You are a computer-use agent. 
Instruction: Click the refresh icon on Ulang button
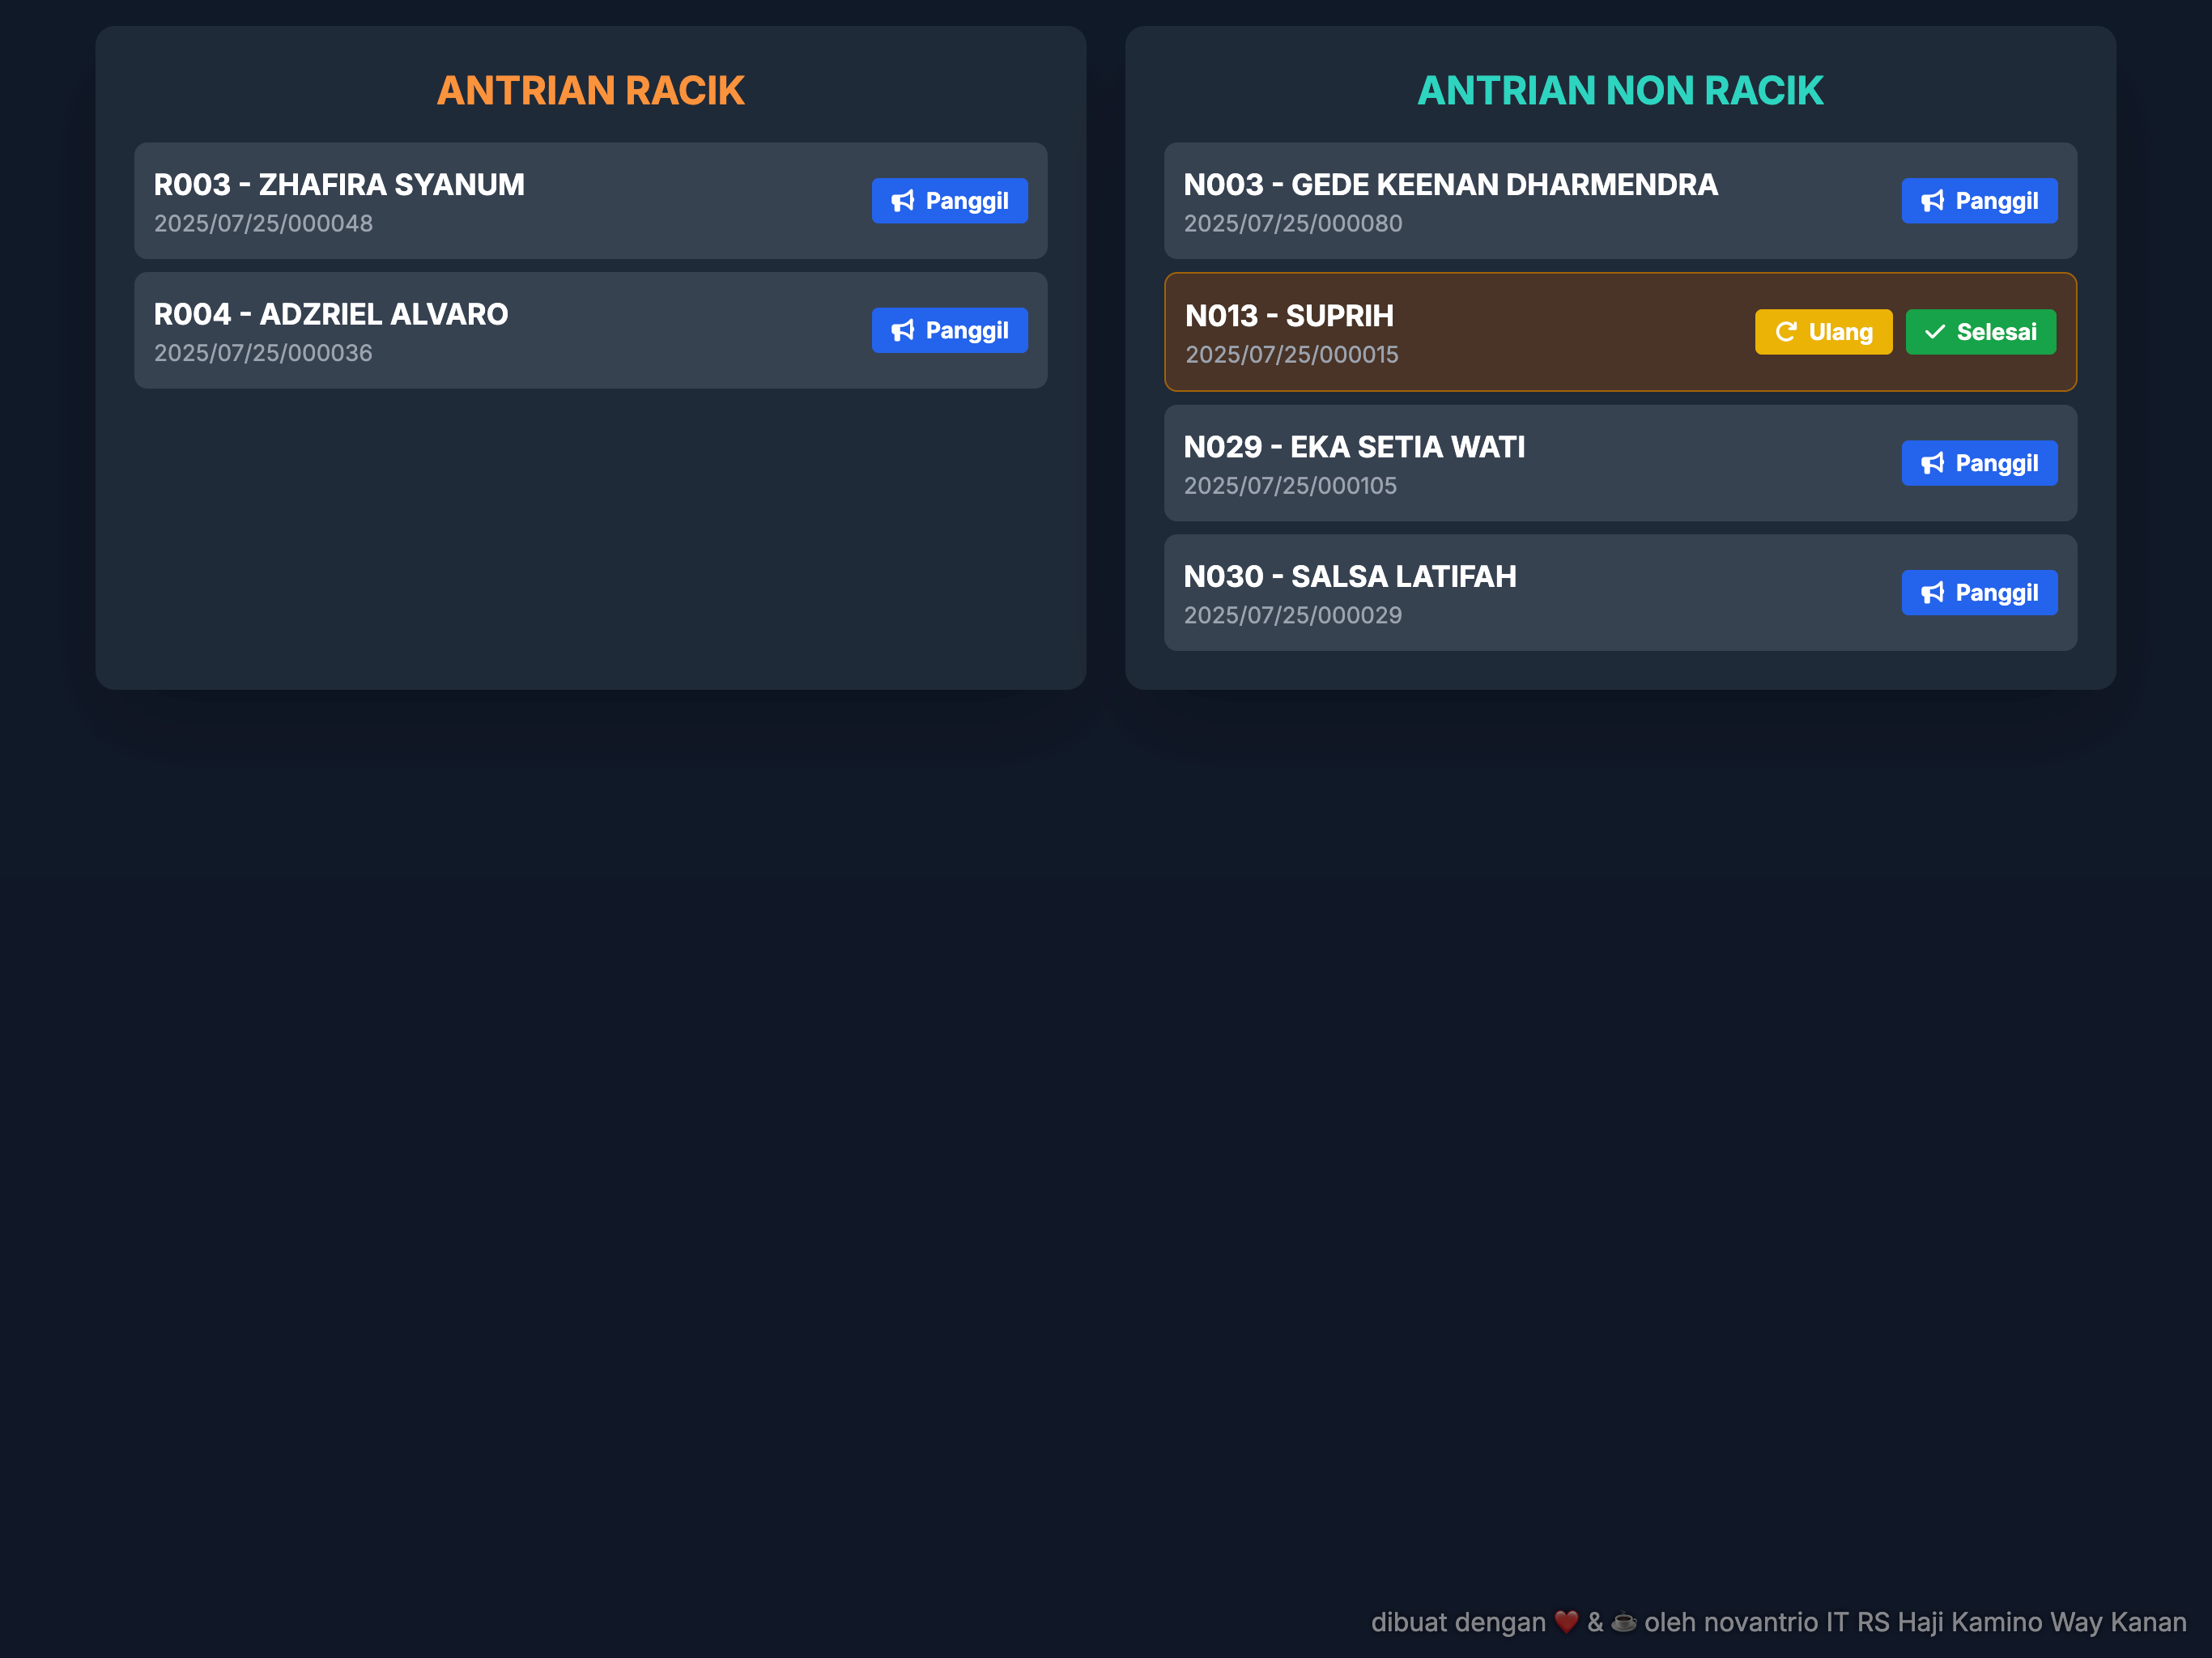click(x=1786, y=332)
